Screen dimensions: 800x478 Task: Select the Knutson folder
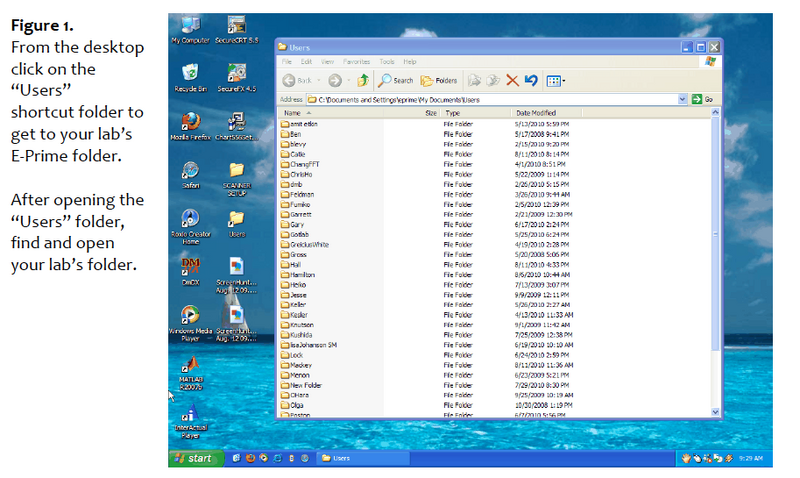point(297,324)
